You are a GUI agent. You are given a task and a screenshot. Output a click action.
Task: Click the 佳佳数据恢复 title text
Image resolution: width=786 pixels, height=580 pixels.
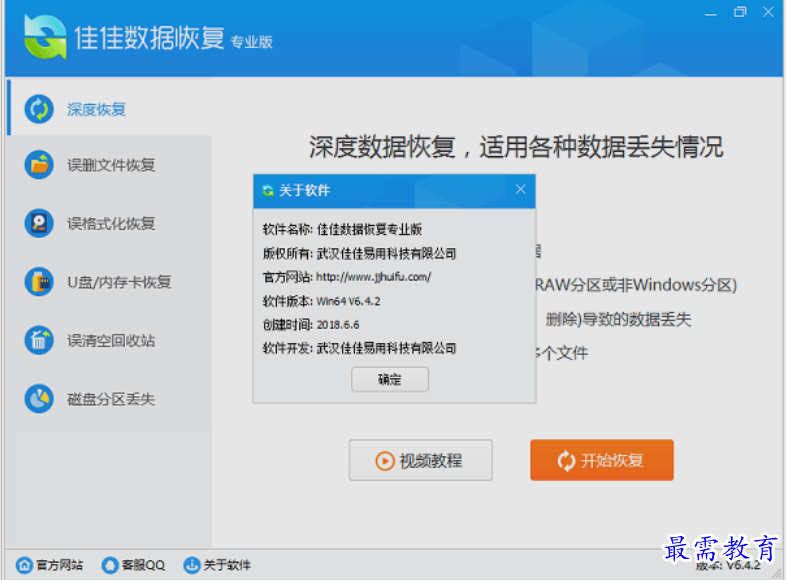coord(149,38)
